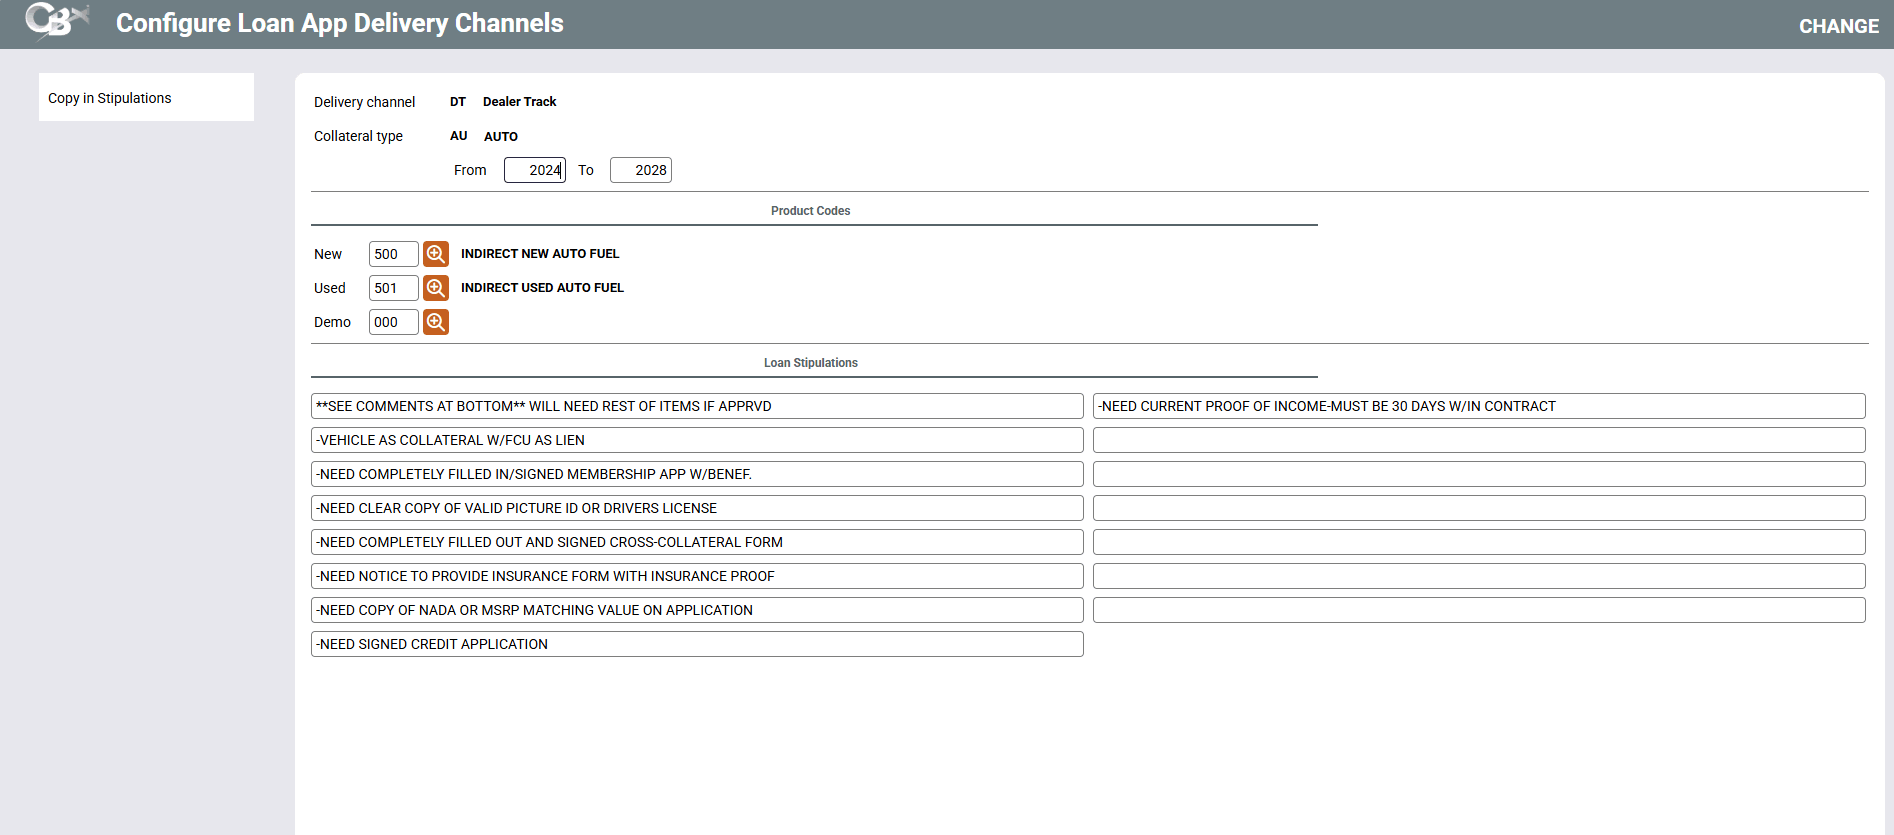Edit the PICTURE ID OR DRIVERS LICENSE stipulation
The width and height of the screenshot is (1894, 835).
[x=696, y=508]
